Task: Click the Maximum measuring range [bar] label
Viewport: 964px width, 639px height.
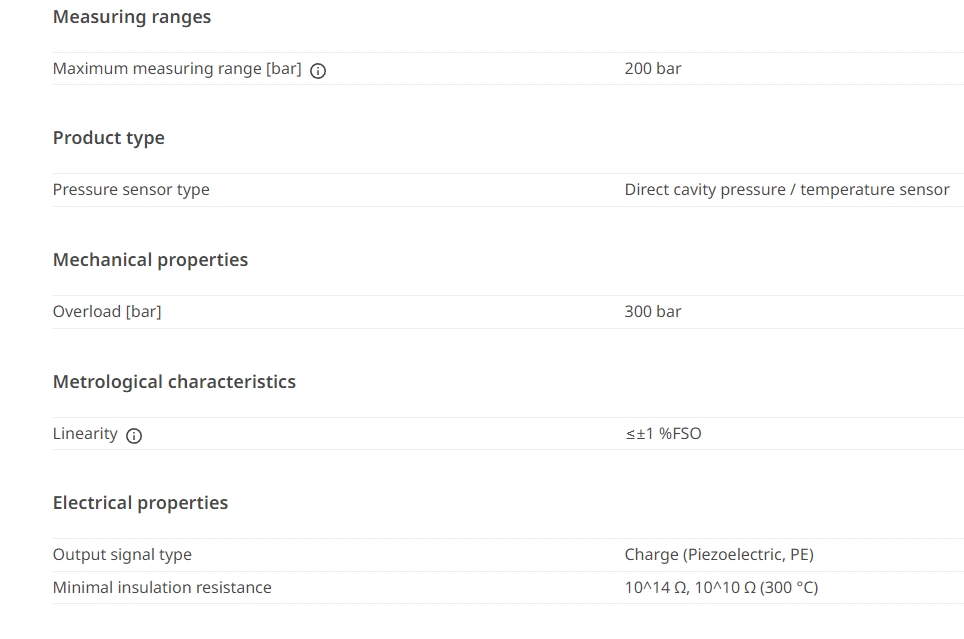Action: point(177,69)
